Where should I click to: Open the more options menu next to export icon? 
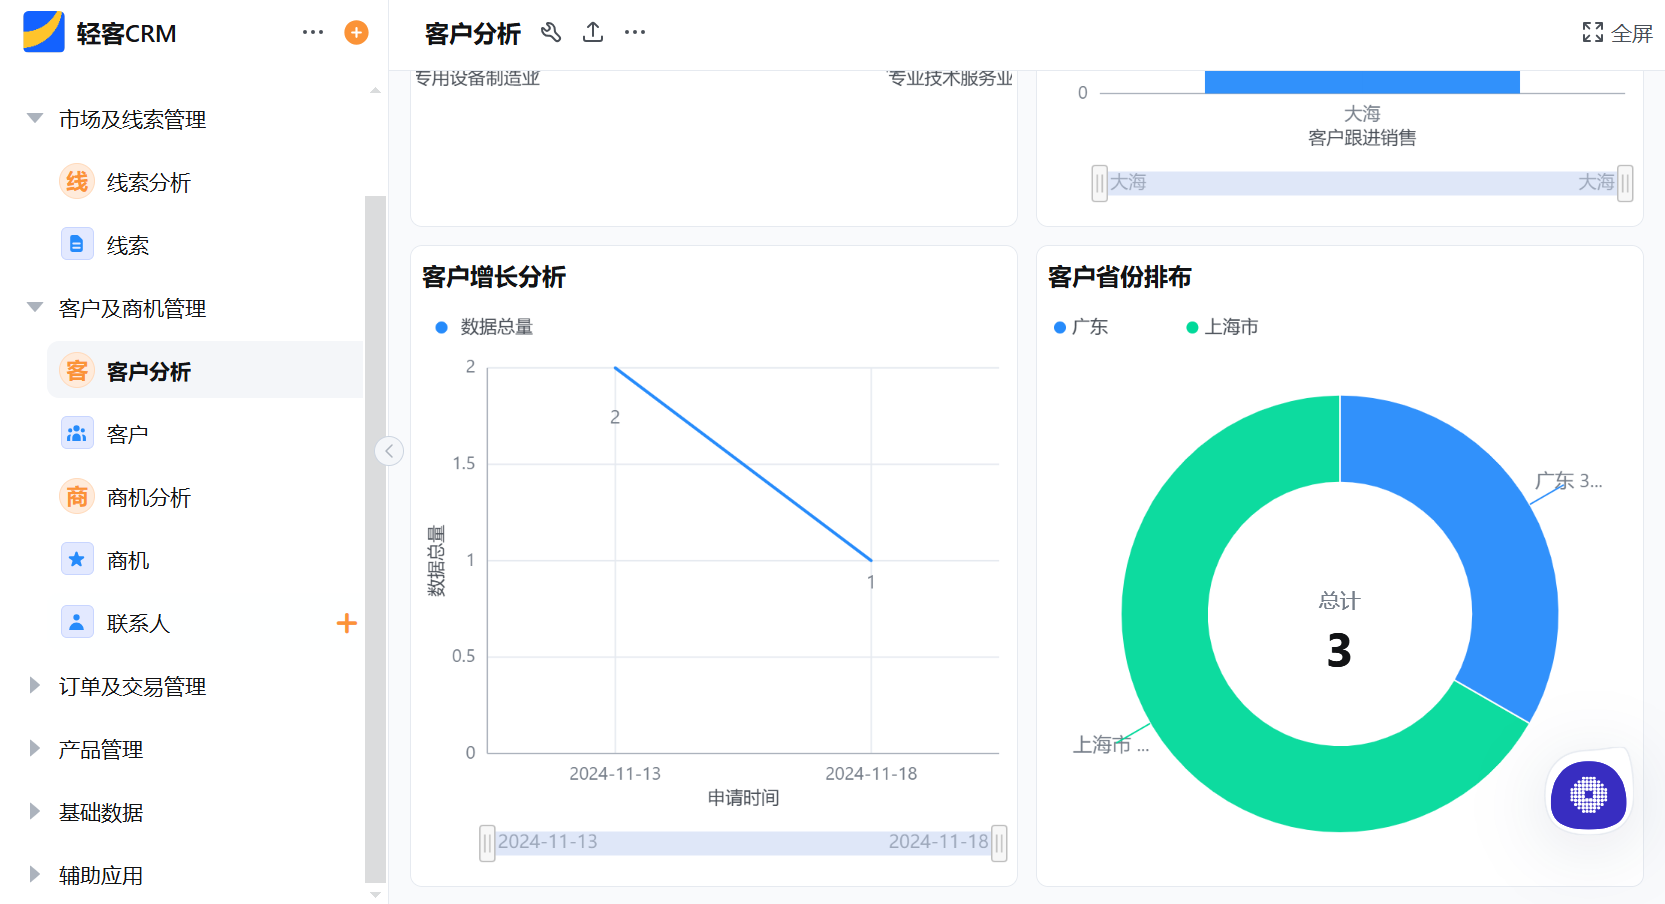634,32
